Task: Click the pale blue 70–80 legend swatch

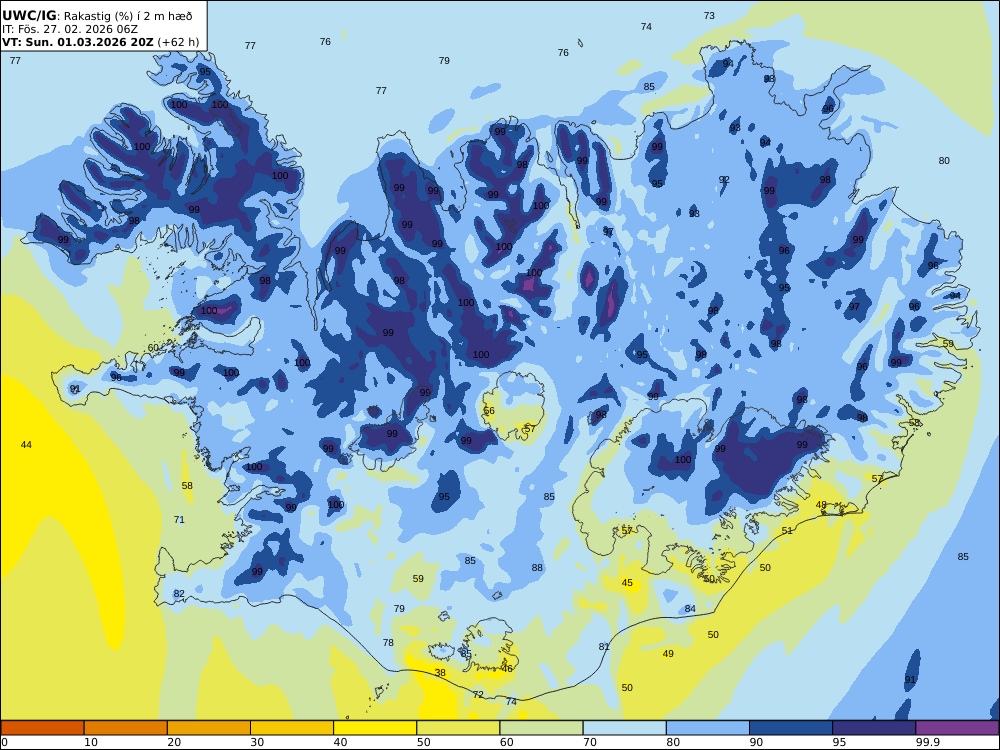Action: [624, 728]
